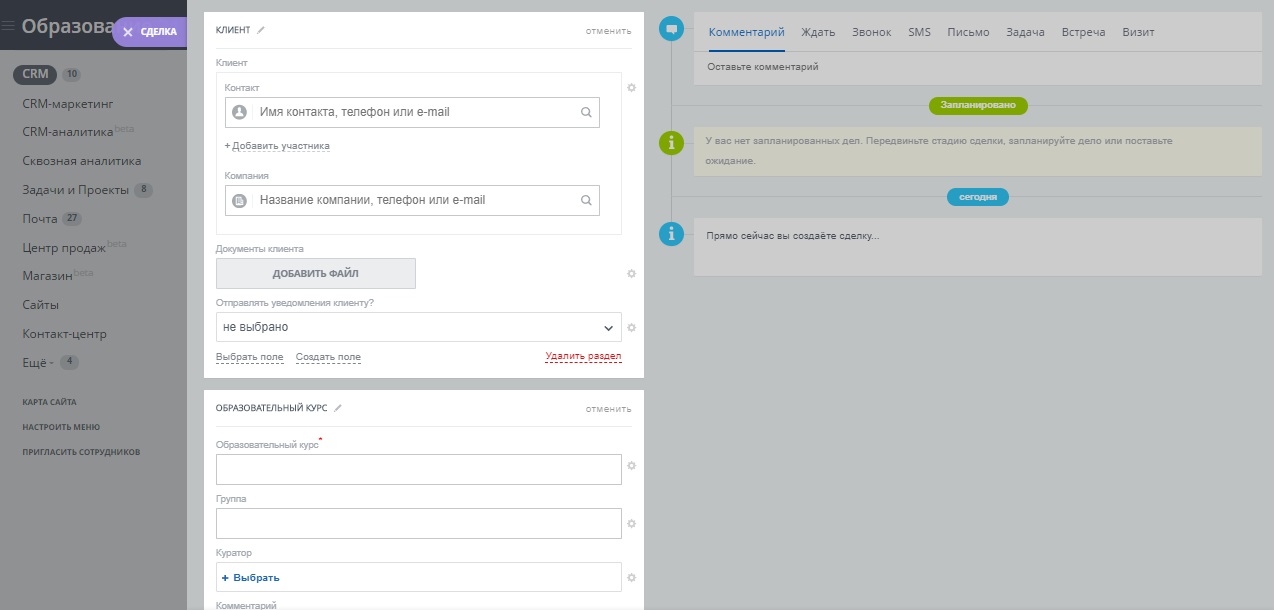The width and height of the screenshot is (1274, 610).
Task: Switch to the Звонок tab
Action: [871, 32]
